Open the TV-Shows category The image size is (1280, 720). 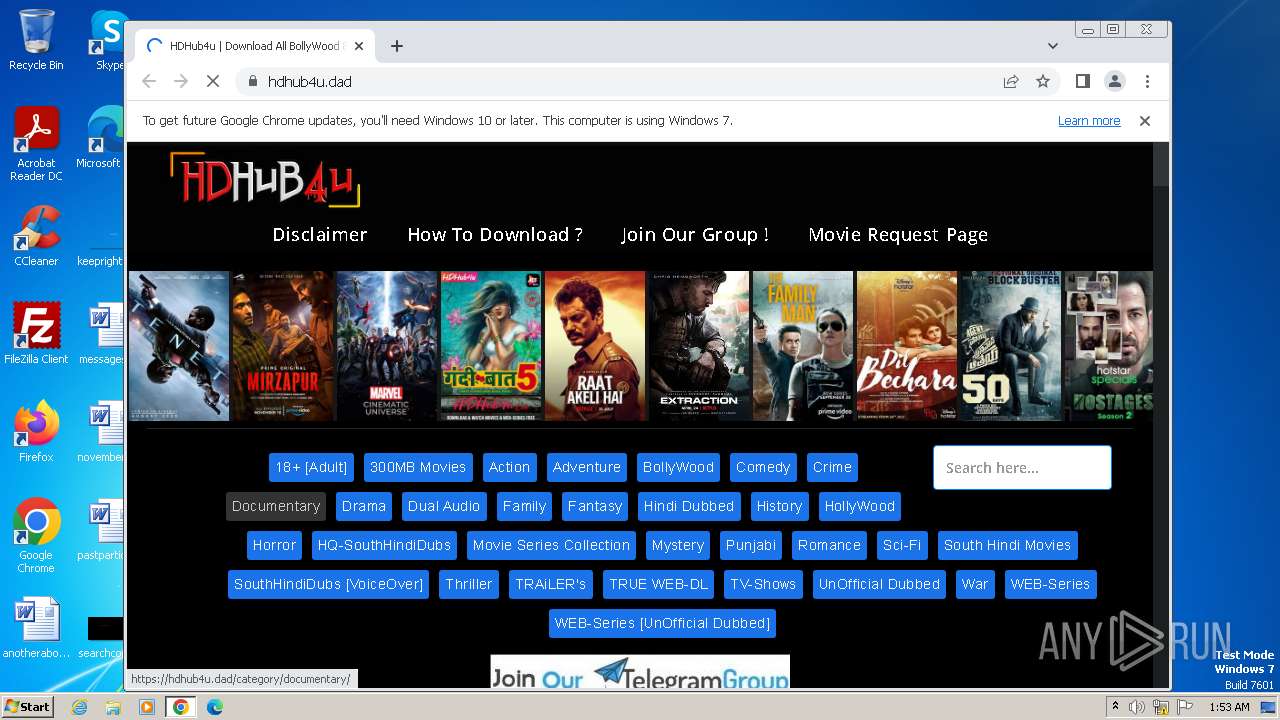tap(763, 585)
